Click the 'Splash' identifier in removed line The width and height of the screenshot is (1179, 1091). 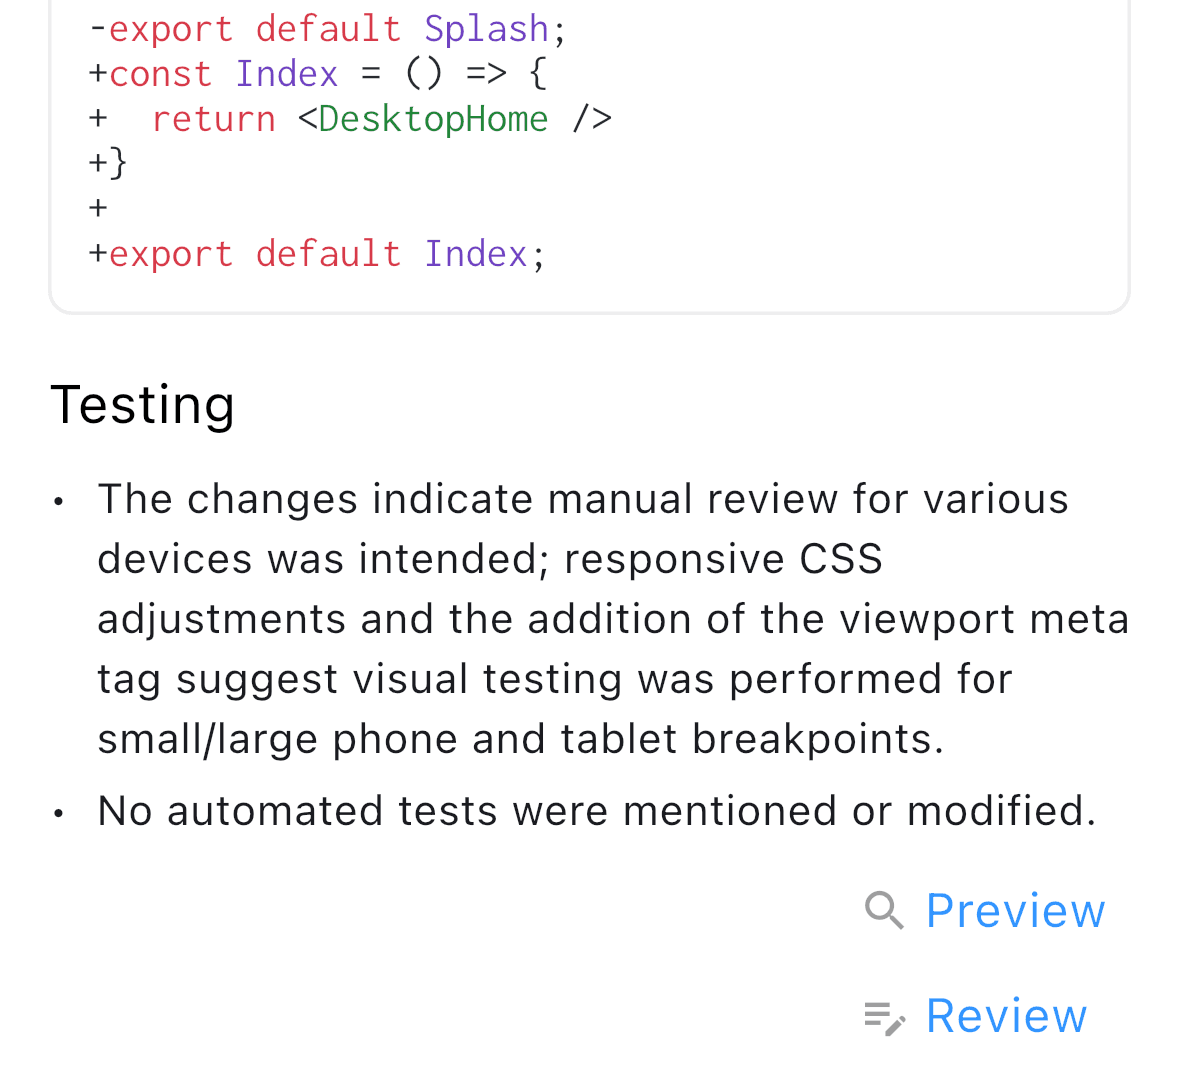click(486, 29)
